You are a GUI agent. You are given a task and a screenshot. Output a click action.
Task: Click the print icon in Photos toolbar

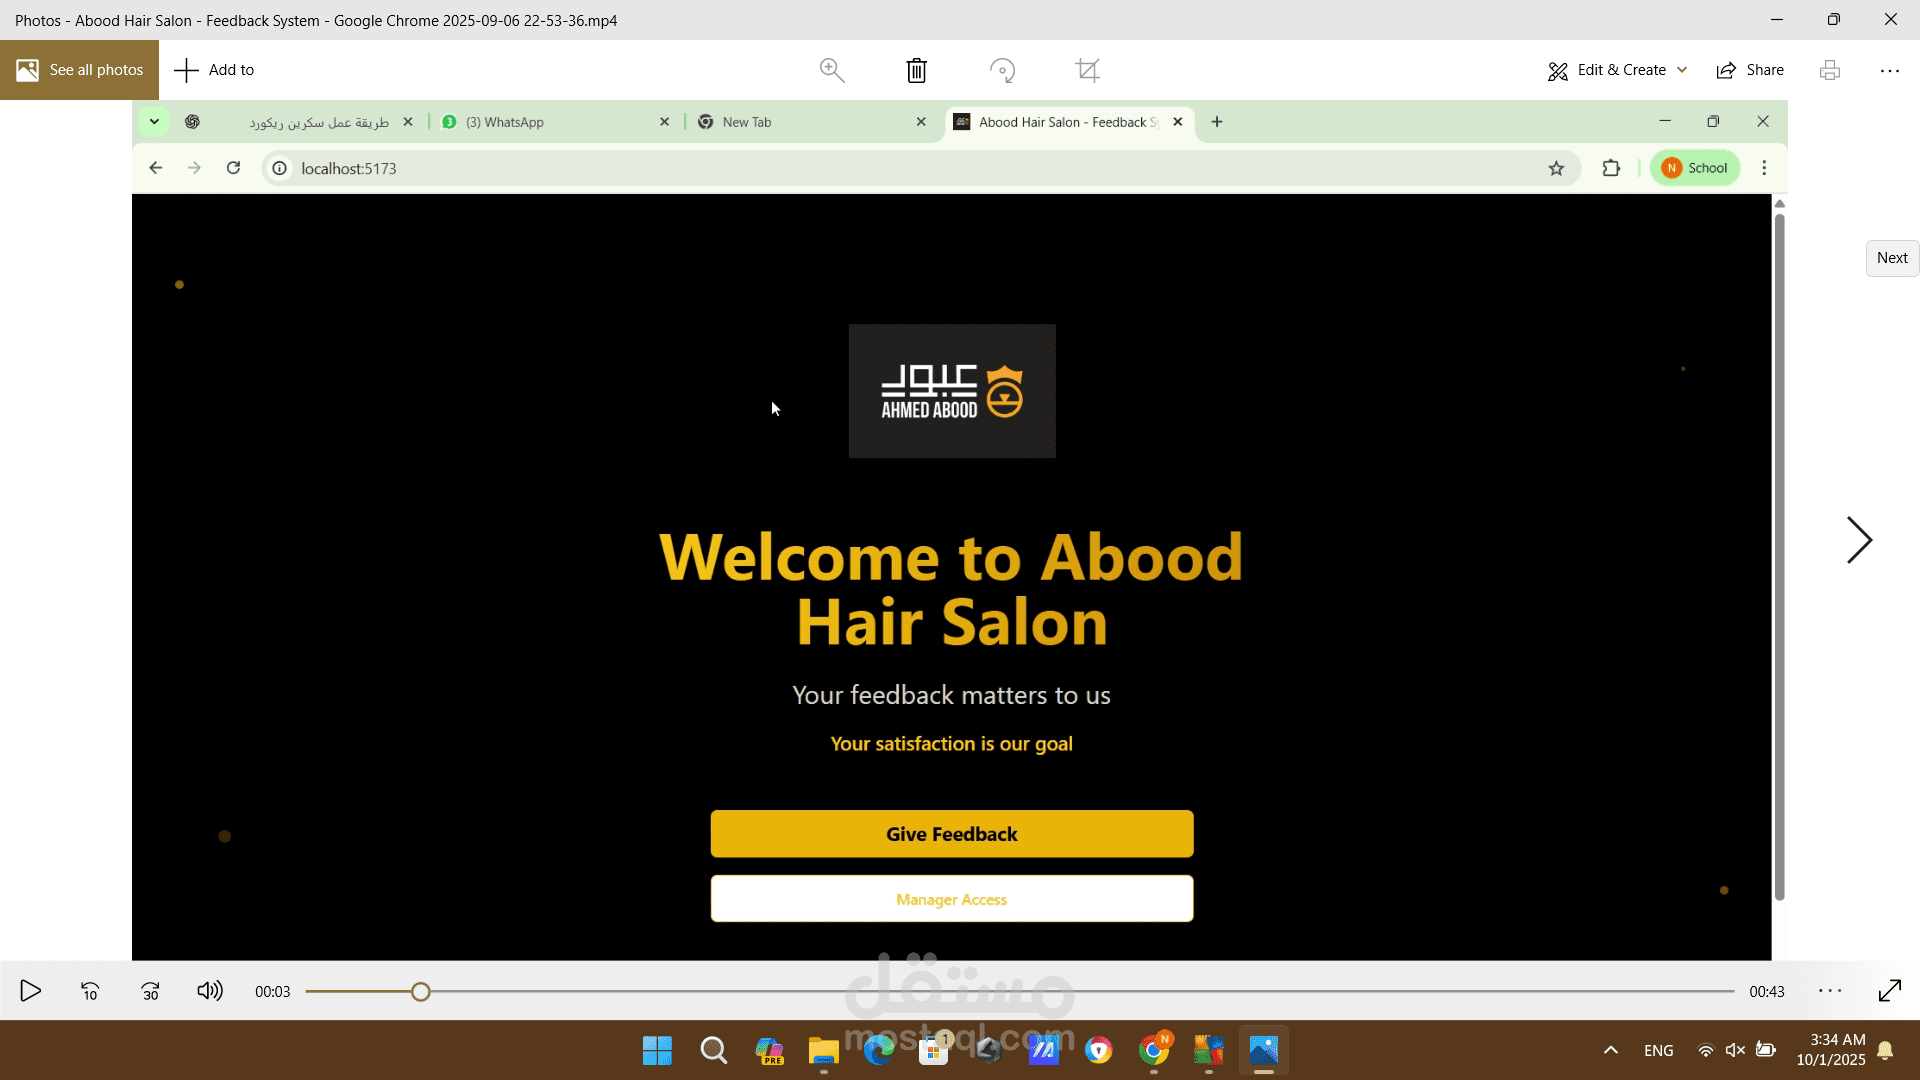point(1830,70)
